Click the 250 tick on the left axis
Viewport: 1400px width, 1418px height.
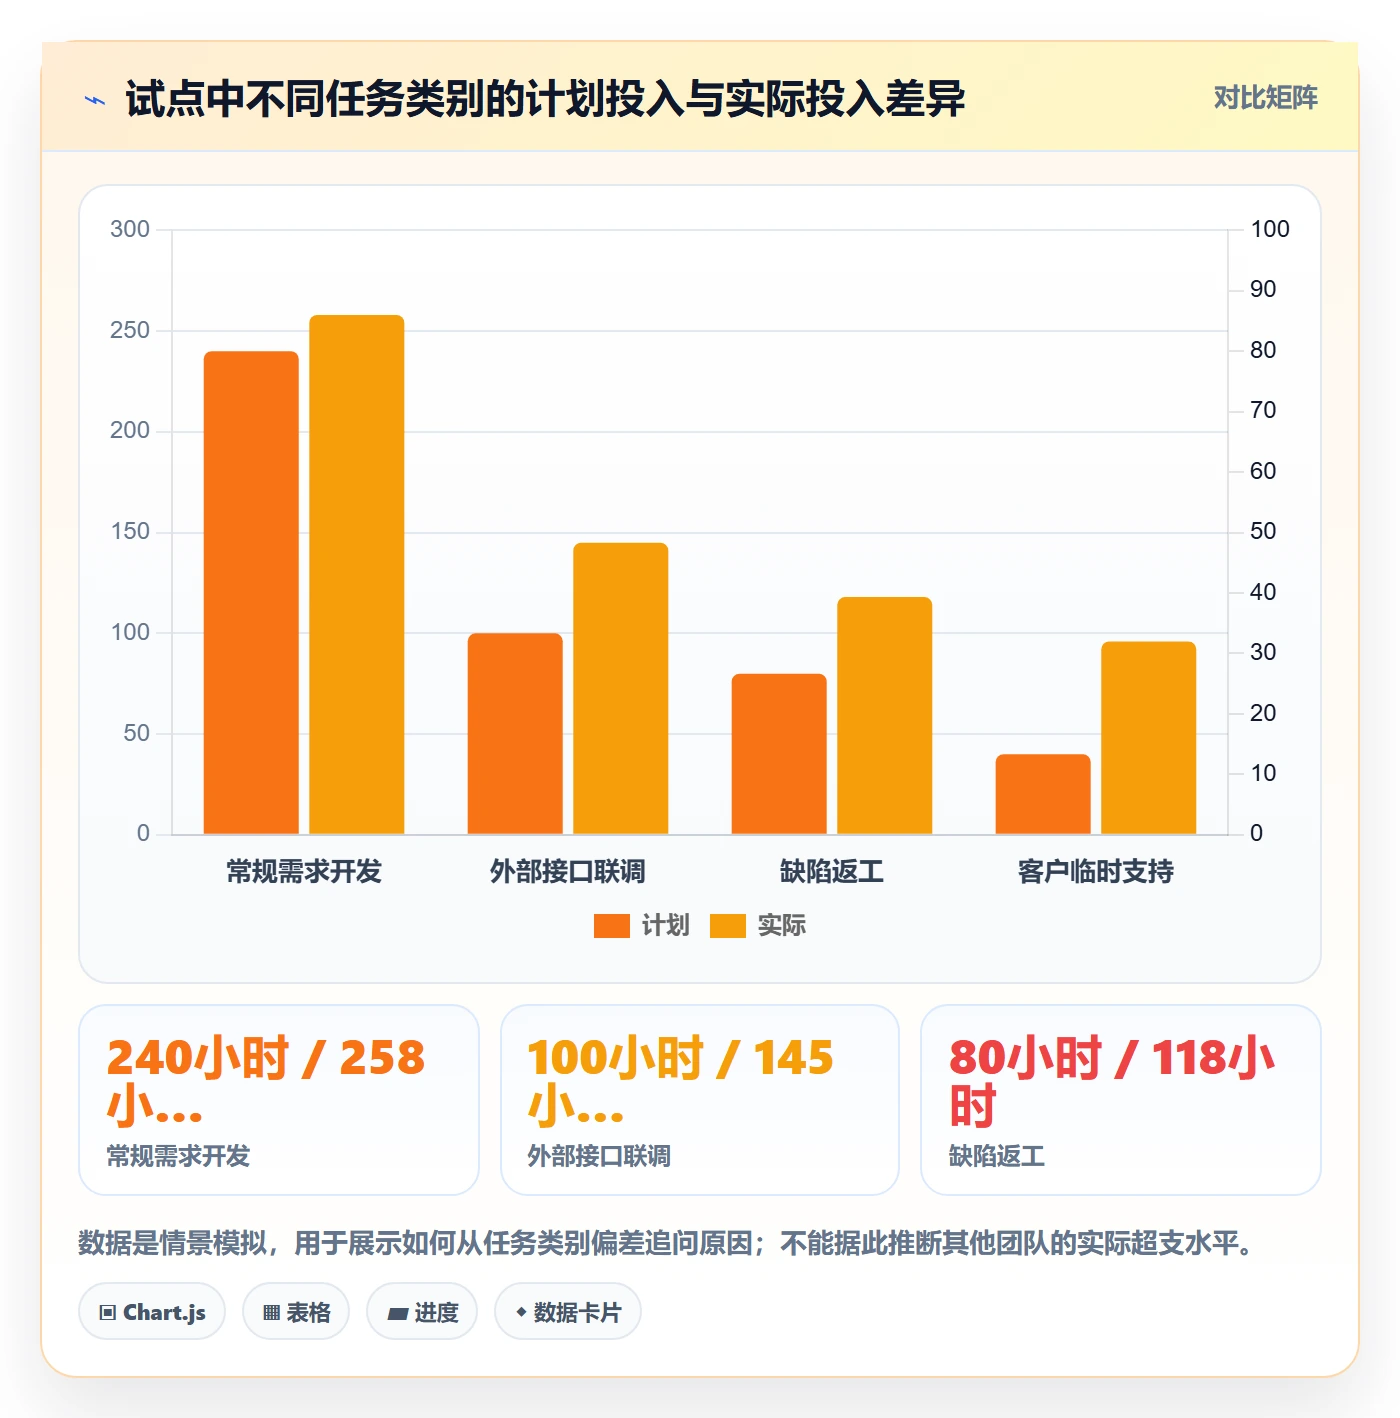[130, 330]
